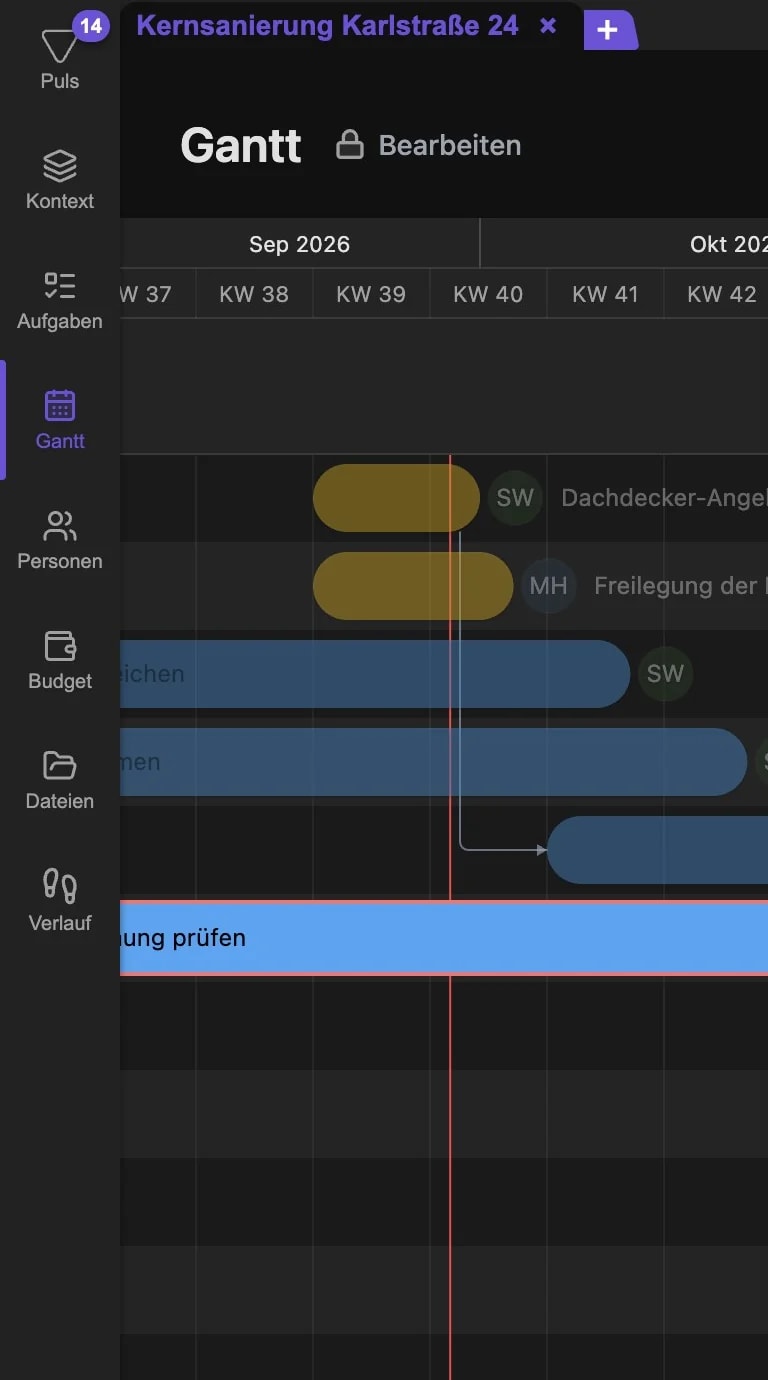Select the yellow Freilegung task bar
The image size is (768, 1380).
coord(413,586)
